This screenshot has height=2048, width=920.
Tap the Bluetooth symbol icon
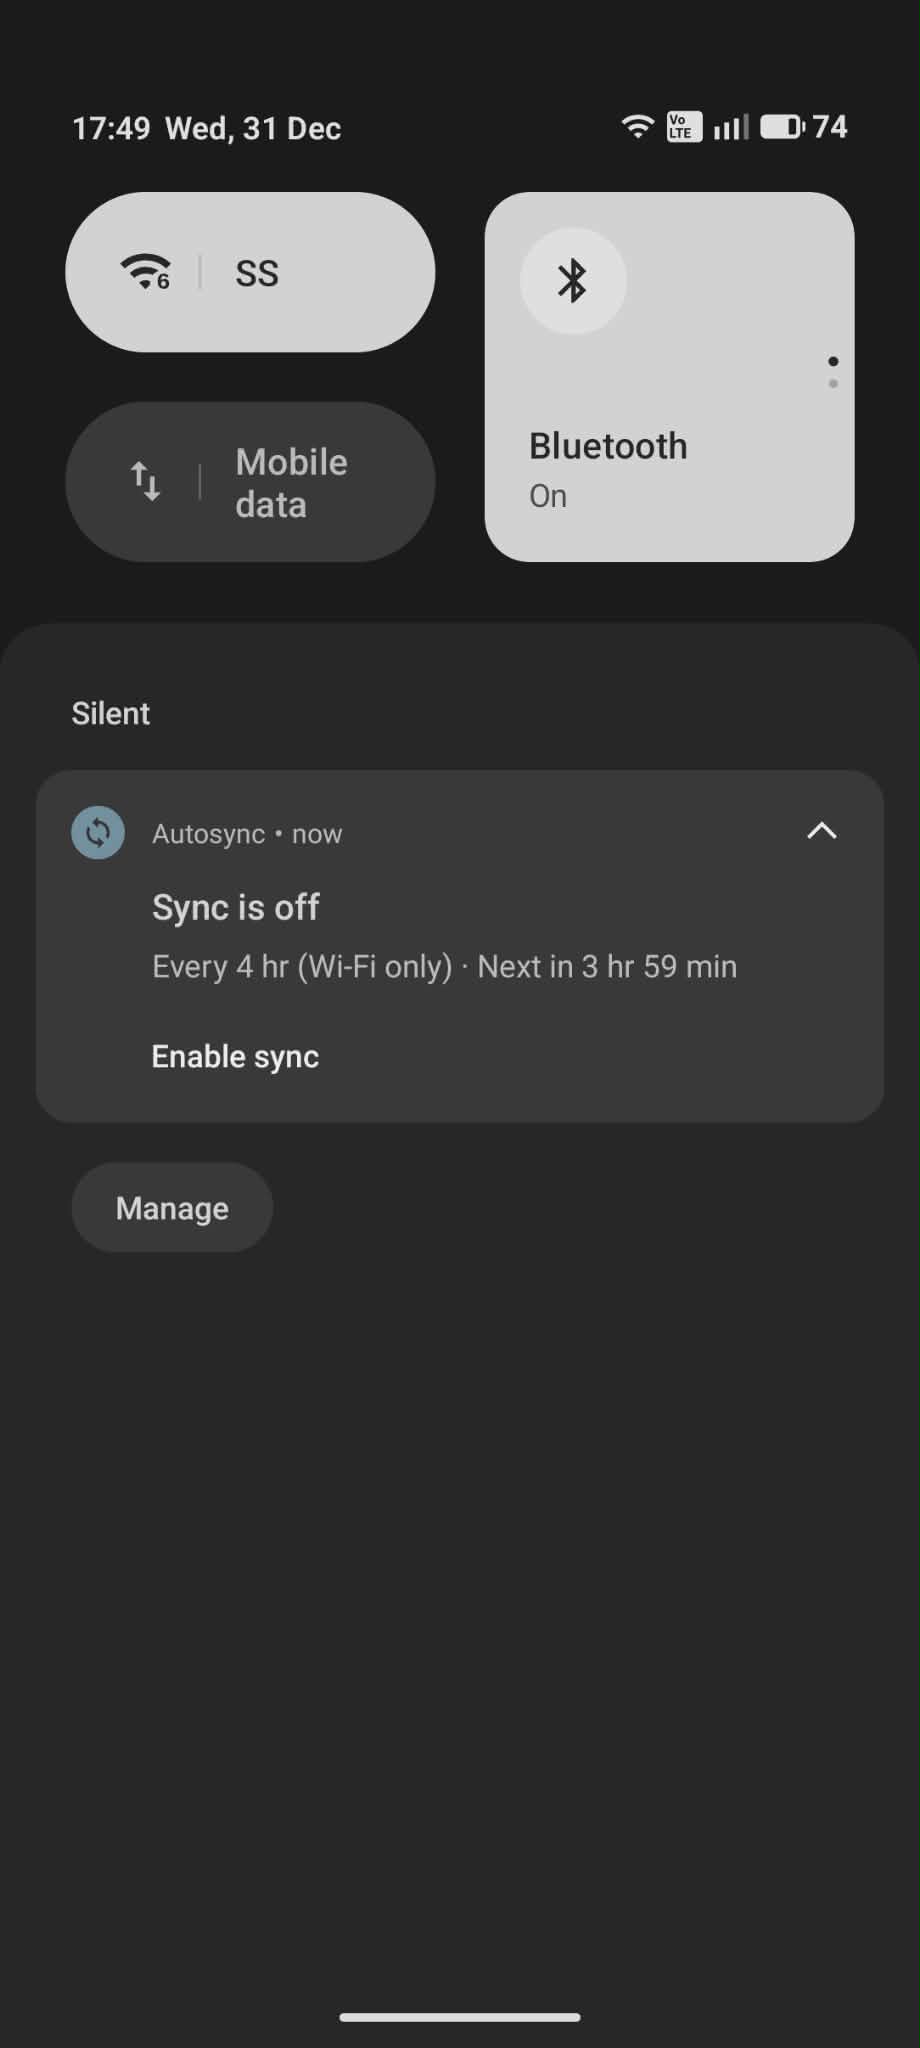point(573,281)
